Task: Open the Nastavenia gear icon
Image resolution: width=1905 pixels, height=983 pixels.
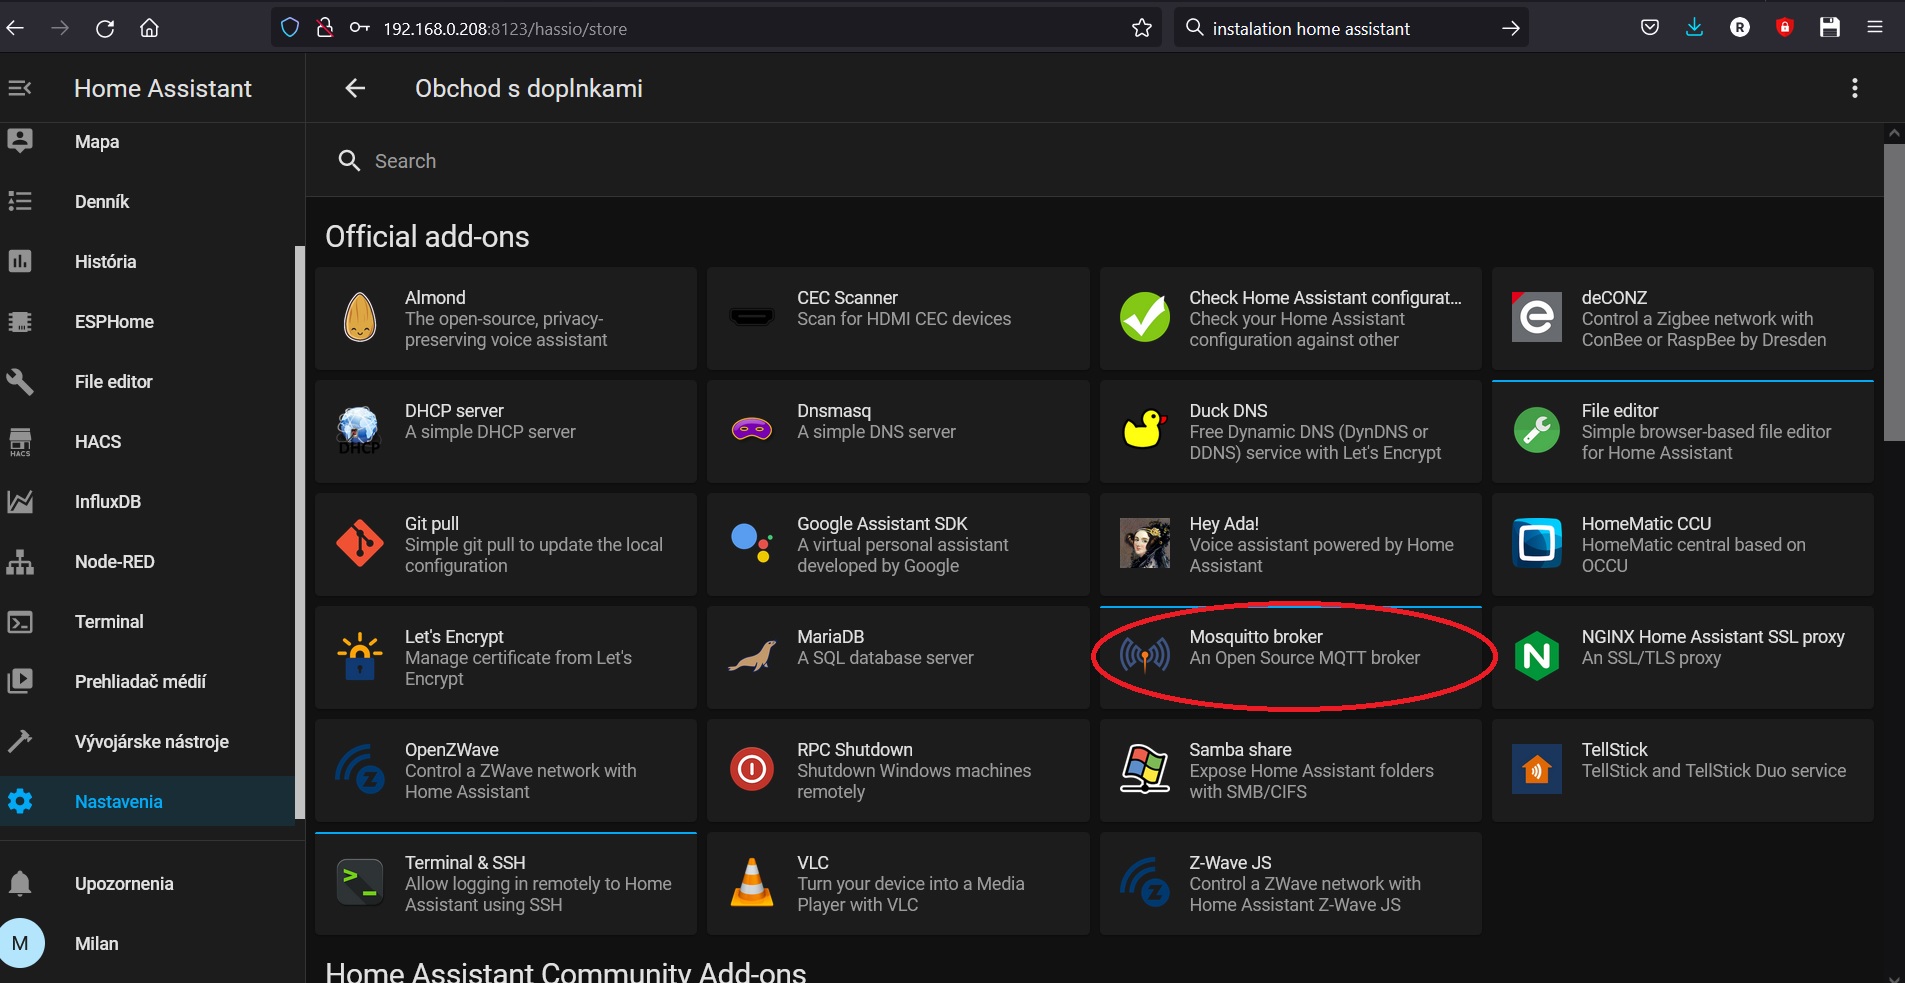Action: point(20,801)
